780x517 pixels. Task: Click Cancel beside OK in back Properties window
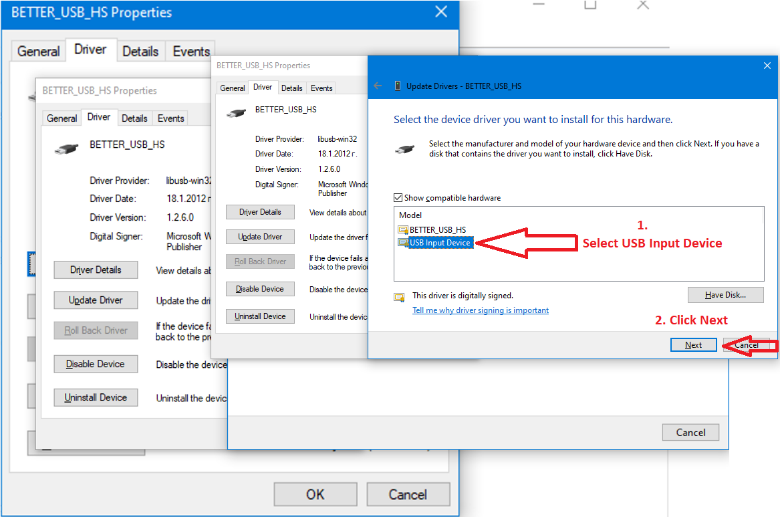pos(408,494)
